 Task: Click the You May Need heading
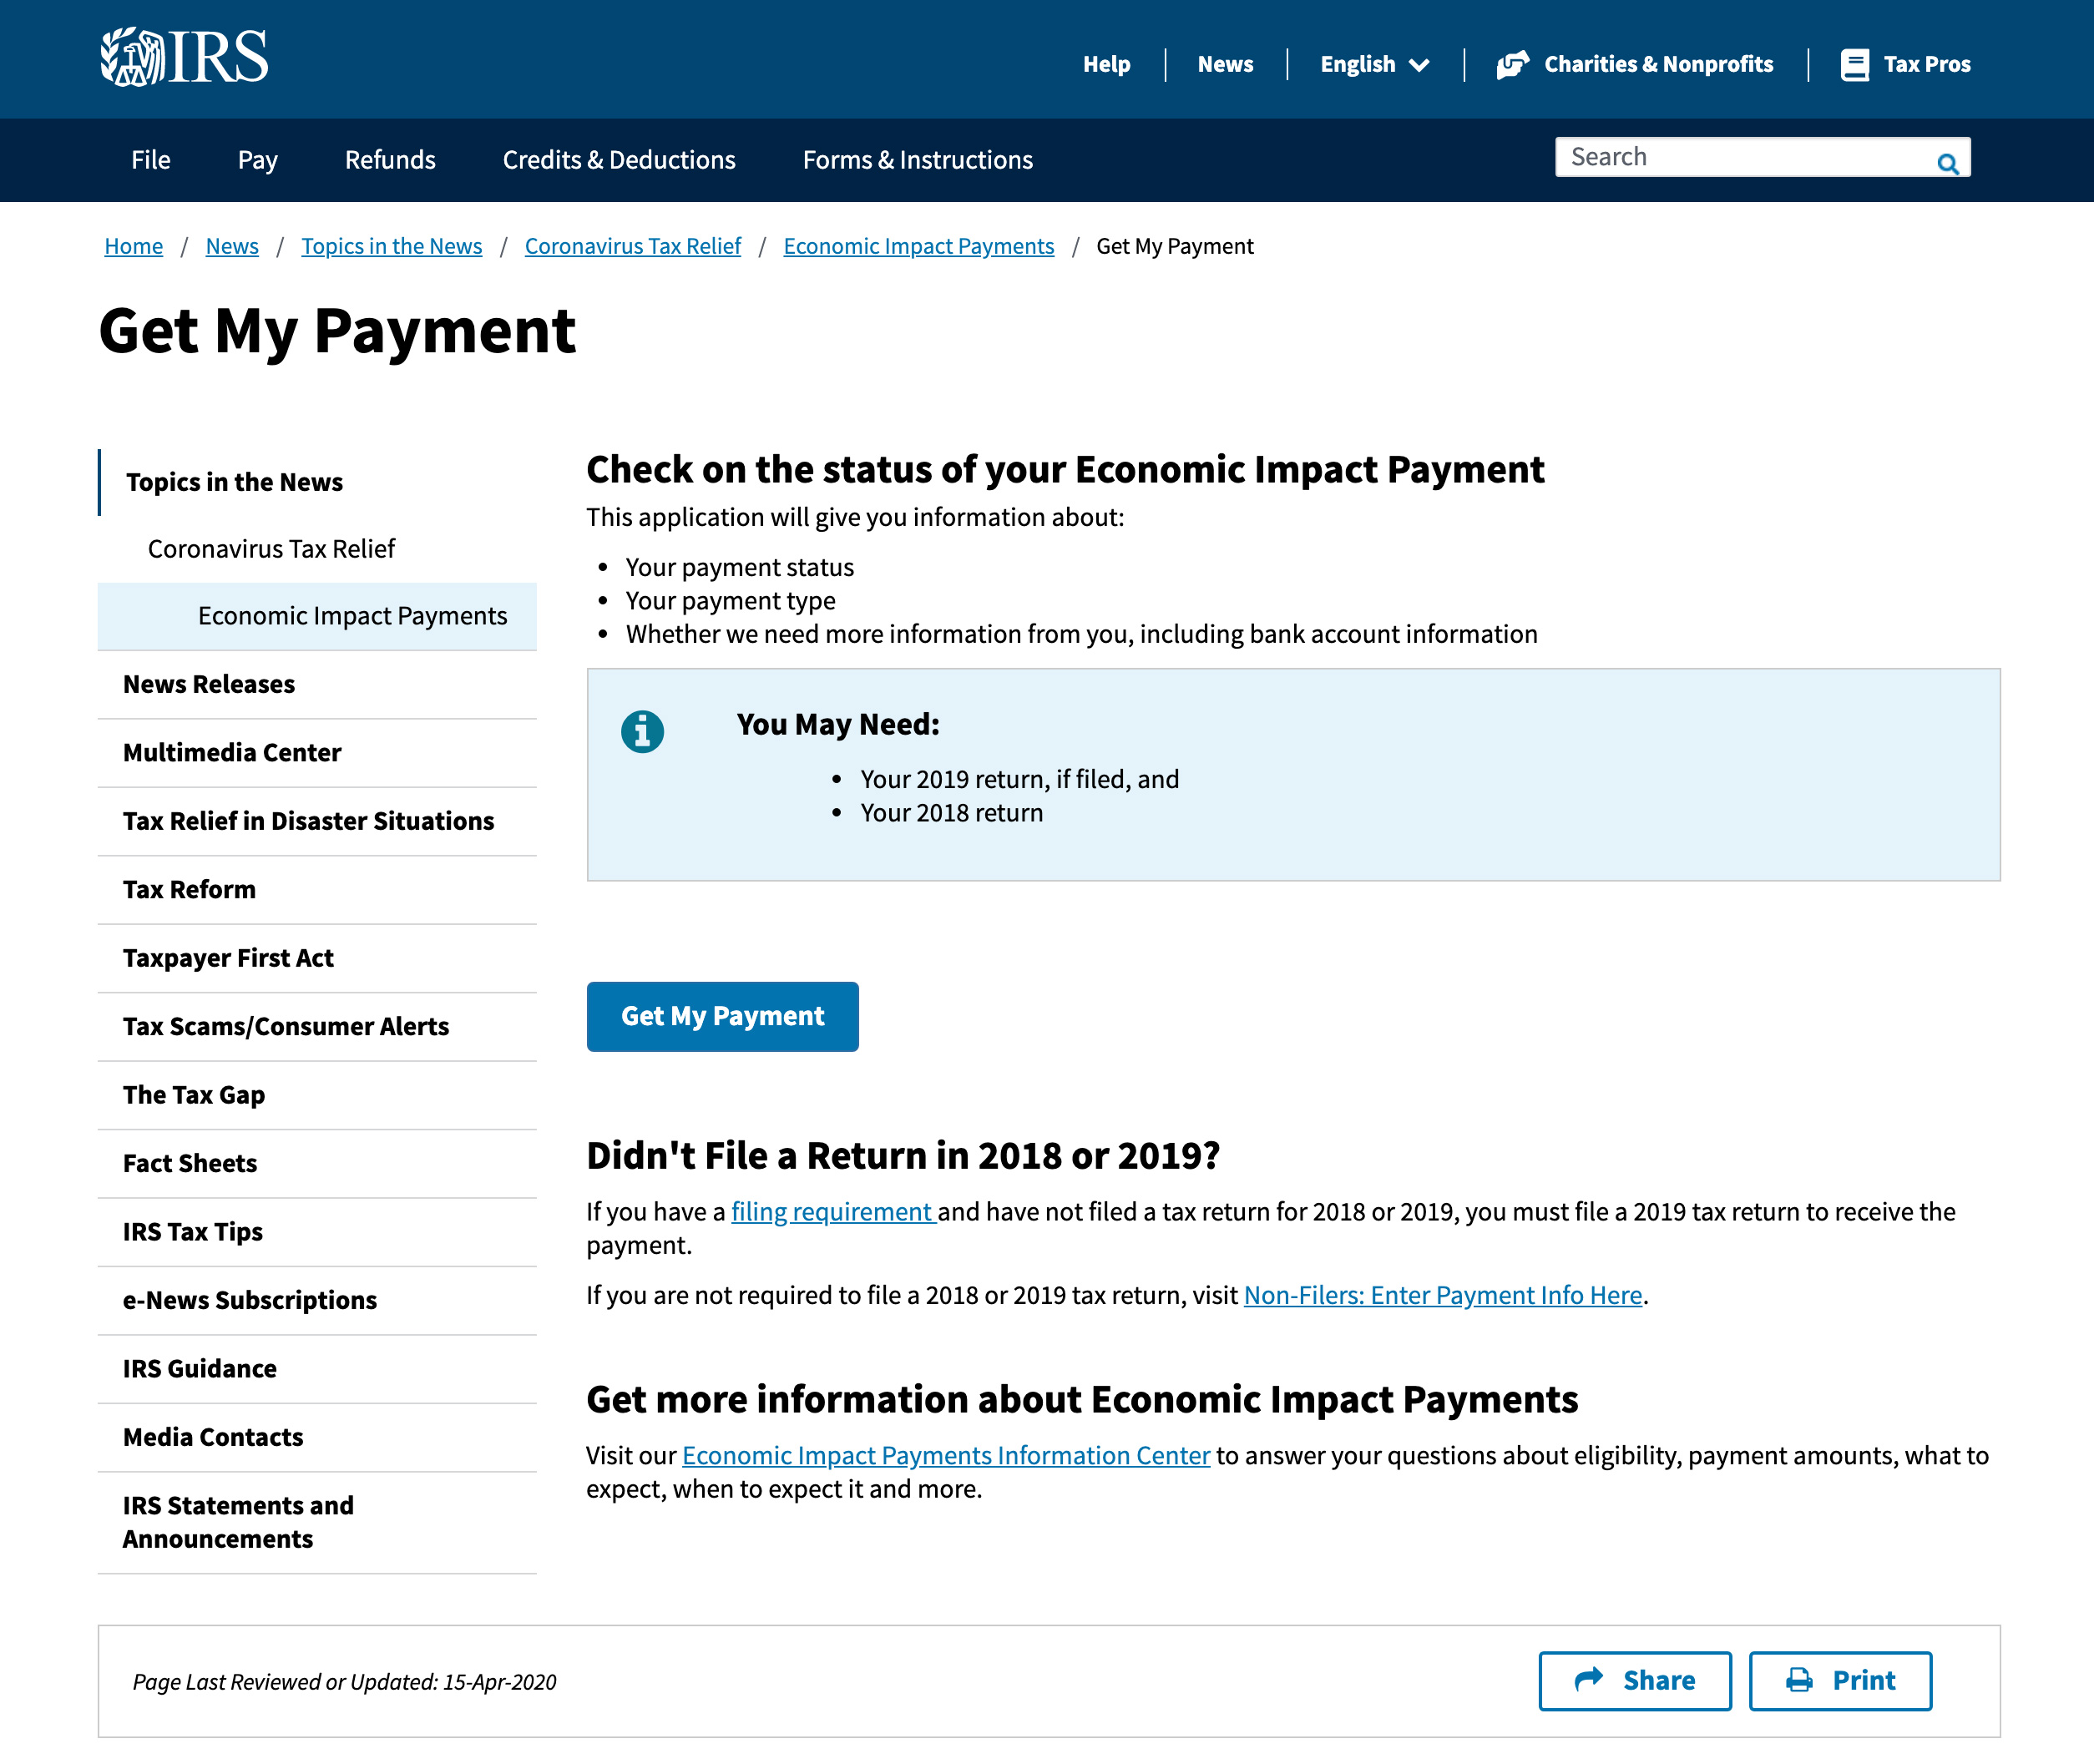[x=838, y=725]
